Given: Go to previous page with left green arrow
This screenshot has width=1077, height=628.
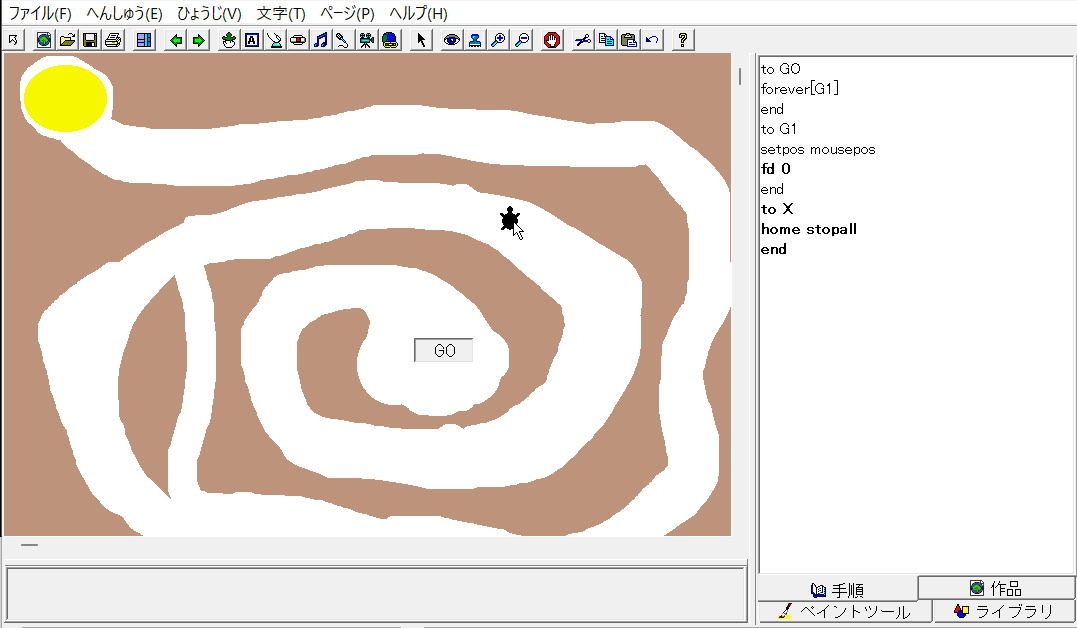Looking at the screenshot, I should [176, 41].
